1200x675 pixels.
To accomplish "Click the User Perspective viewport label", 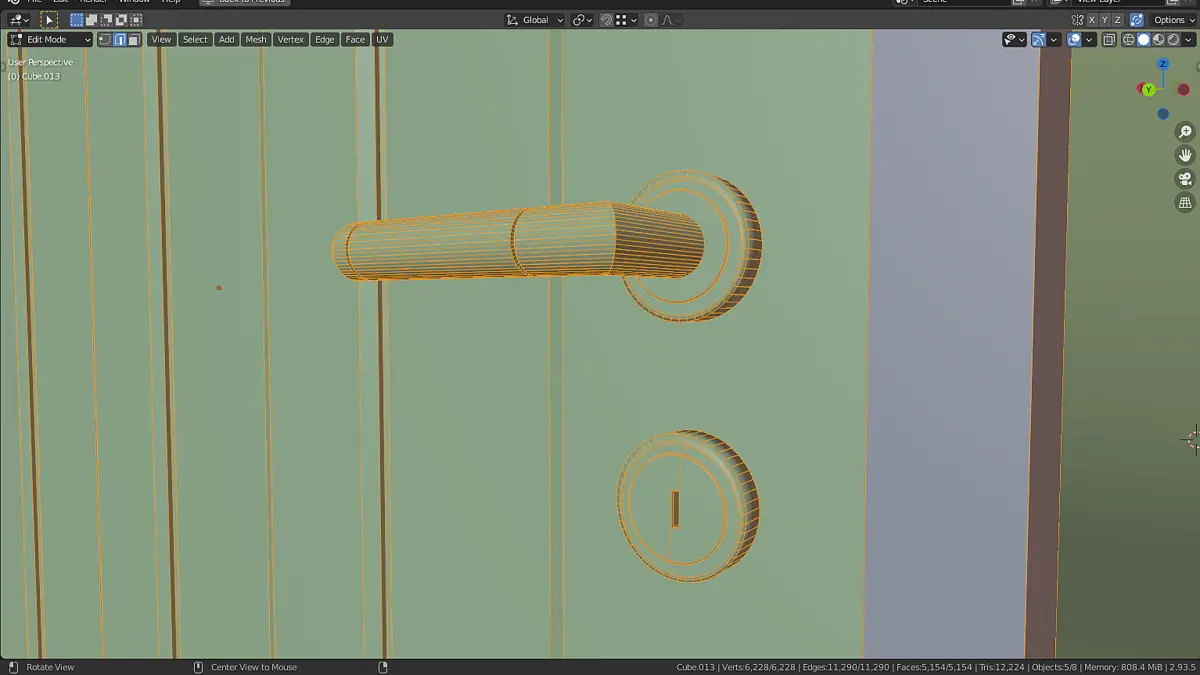I will pos(41,62).
